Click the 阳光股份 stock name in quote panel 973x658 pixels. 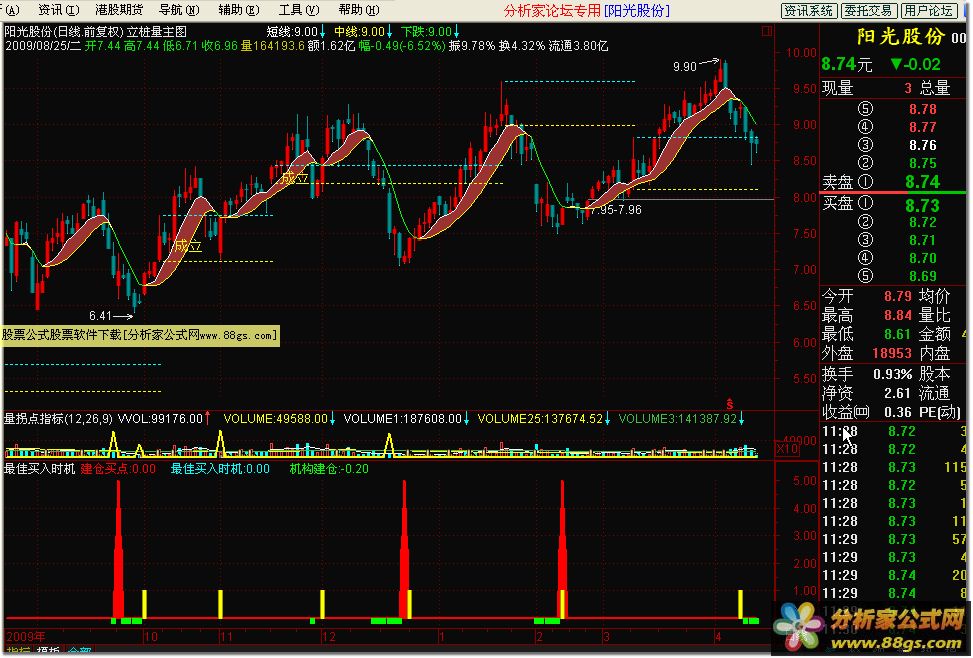pos(901,37)
